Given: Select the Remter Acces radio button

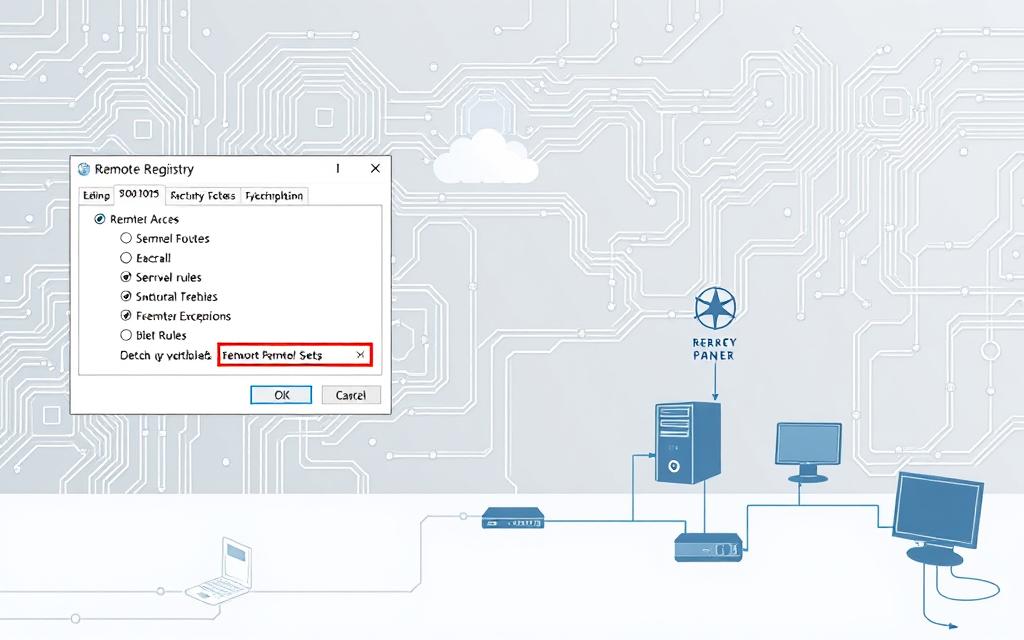Looking at the screenshot, I should (99, 219).
